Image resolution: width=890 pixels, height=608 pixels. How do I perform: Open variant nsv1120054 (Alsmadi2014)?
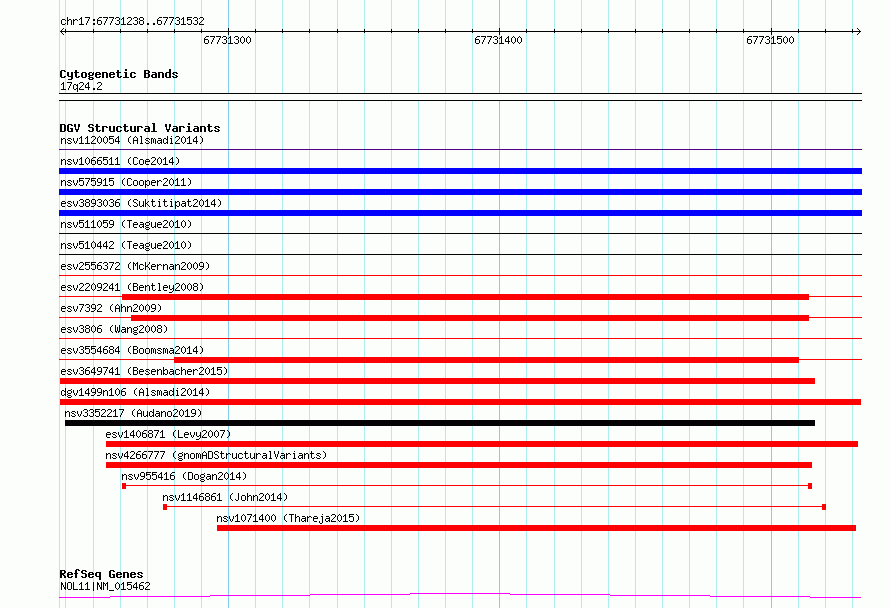point(132,140)
